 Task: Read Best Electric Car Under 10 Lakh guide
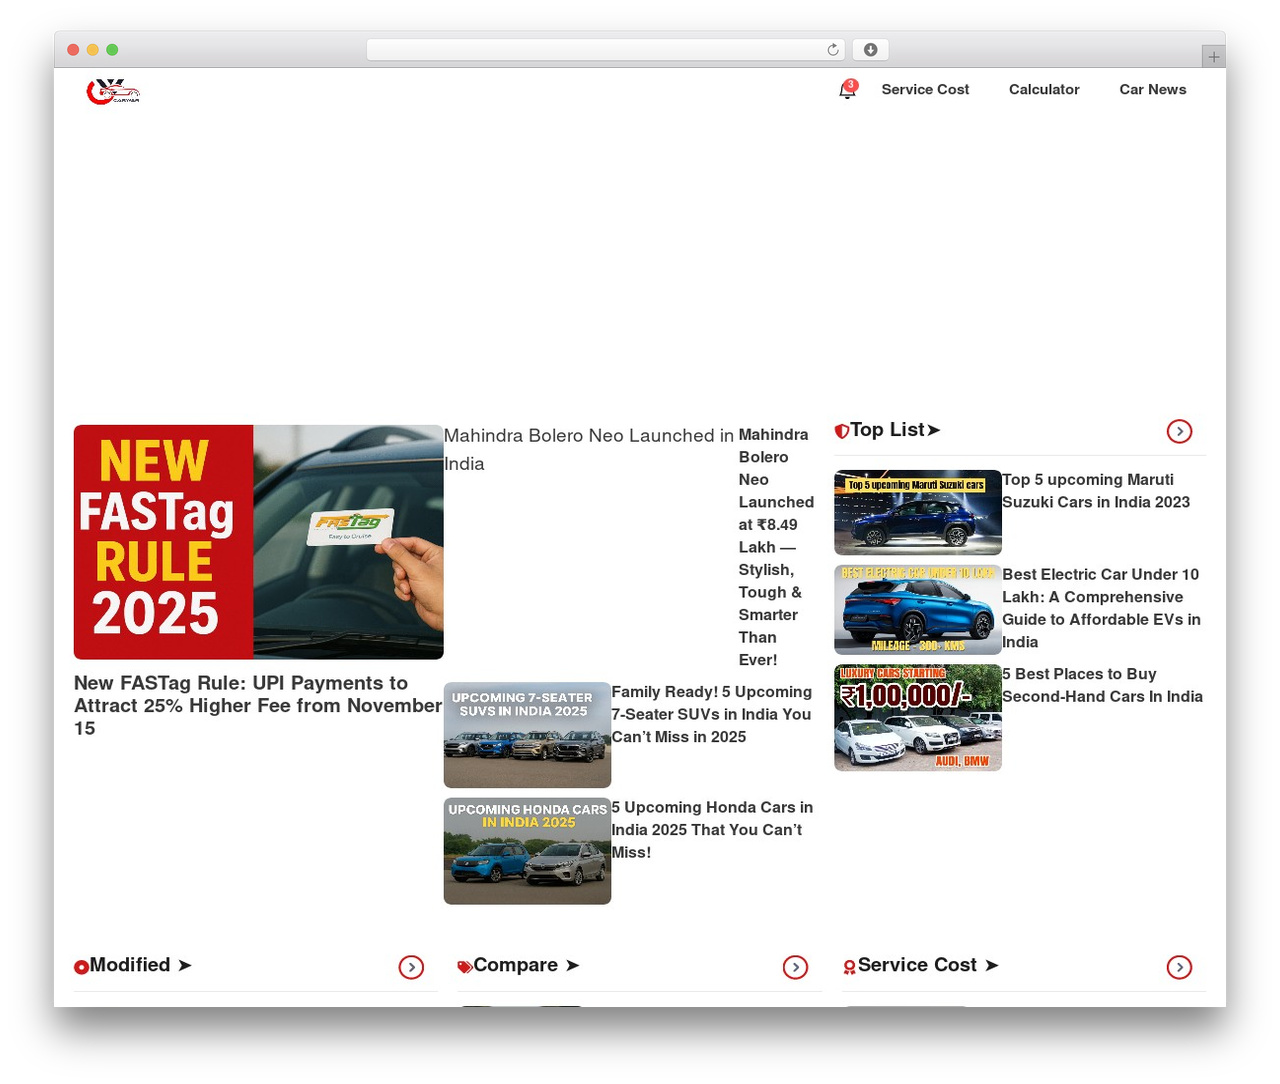[1102, 608]
